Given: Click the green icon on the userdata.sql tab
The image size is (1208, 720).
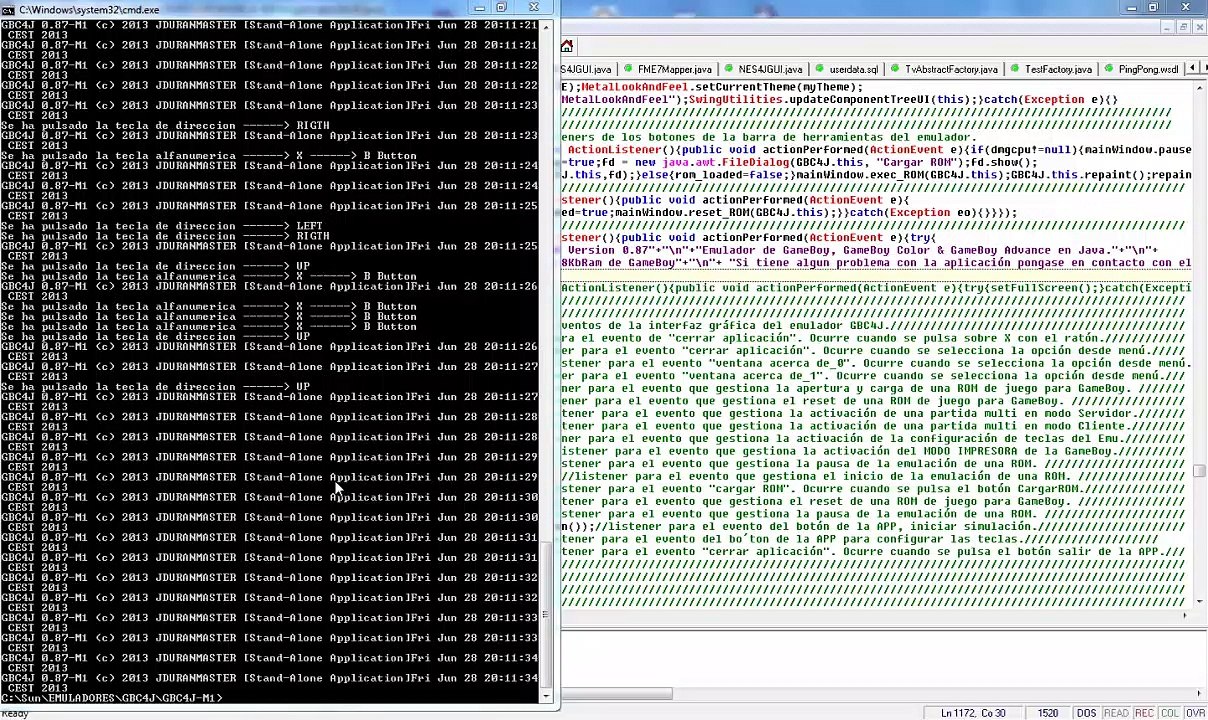Looking at the screenshot, I should 820,70.
